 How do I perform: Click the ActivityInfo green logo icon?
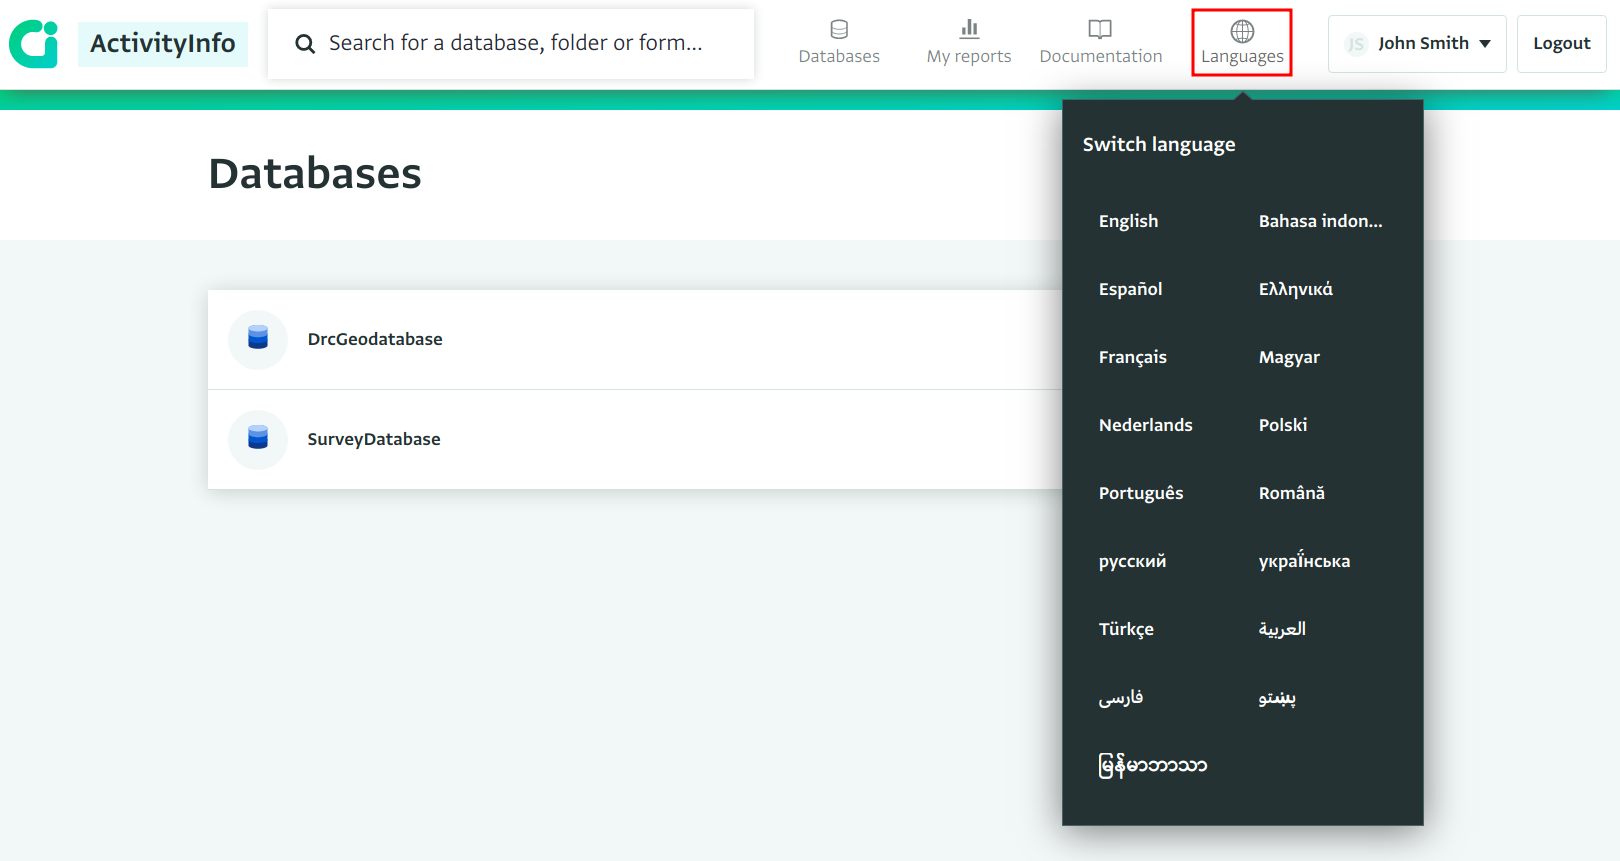[x=34, y=44]
